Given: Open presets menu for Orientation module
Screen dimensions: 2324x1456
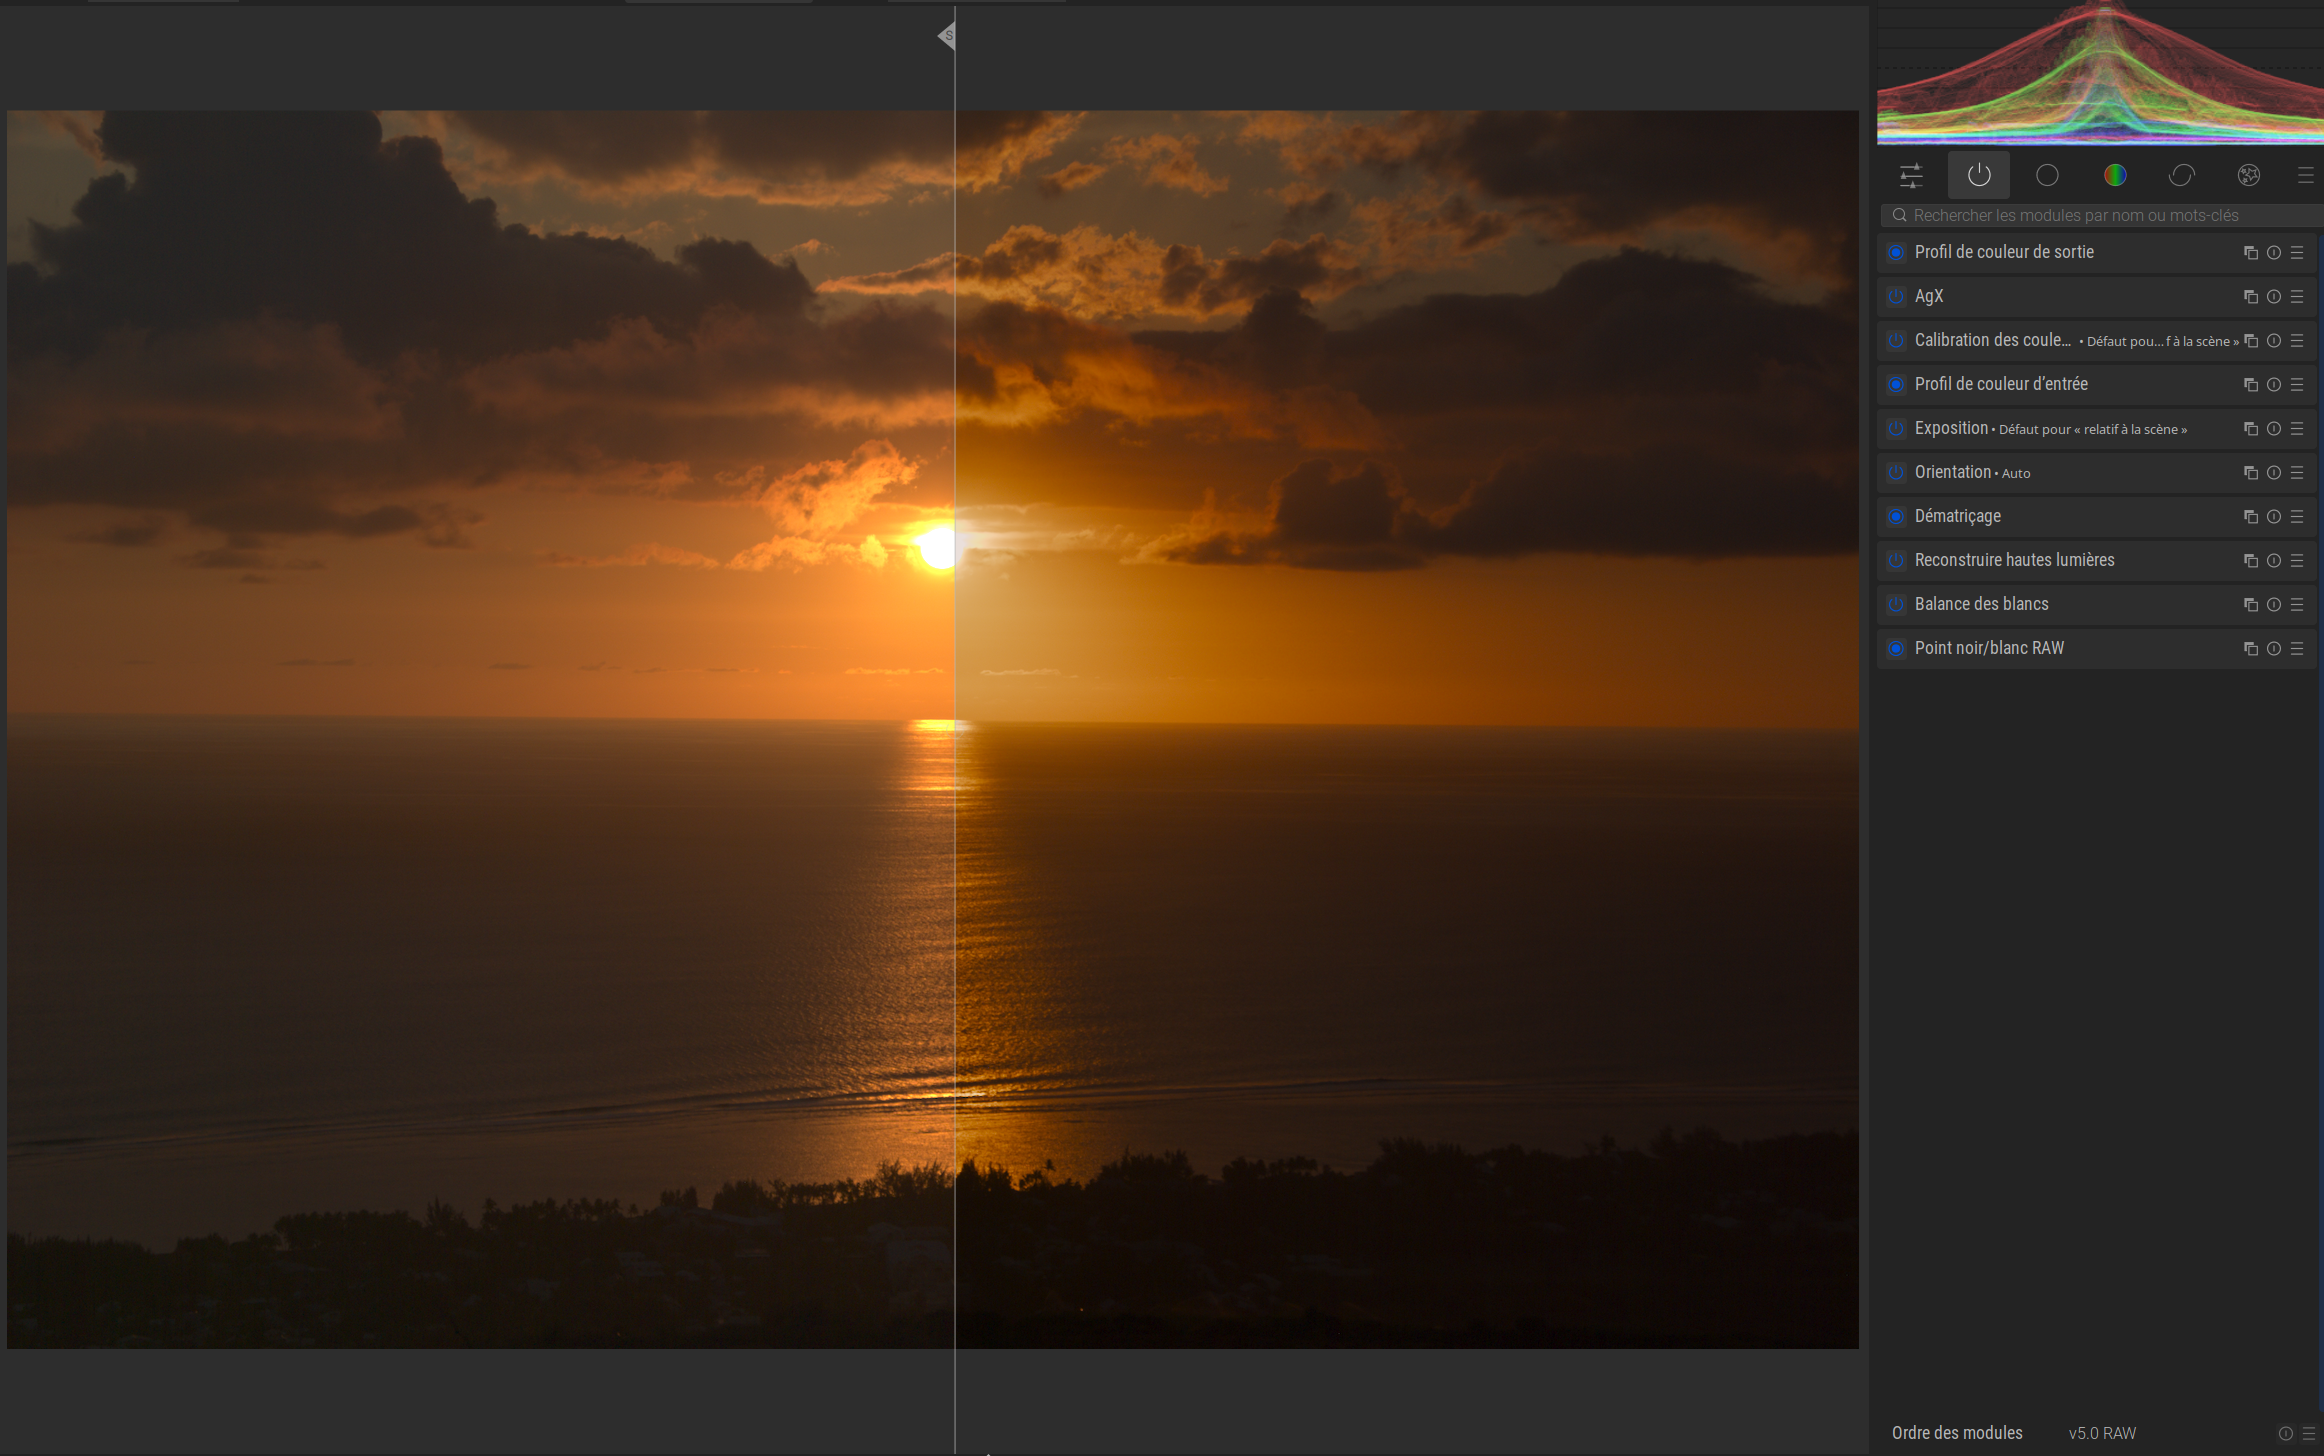Looking at the screenshot, I should click(x=2298, y=473).
